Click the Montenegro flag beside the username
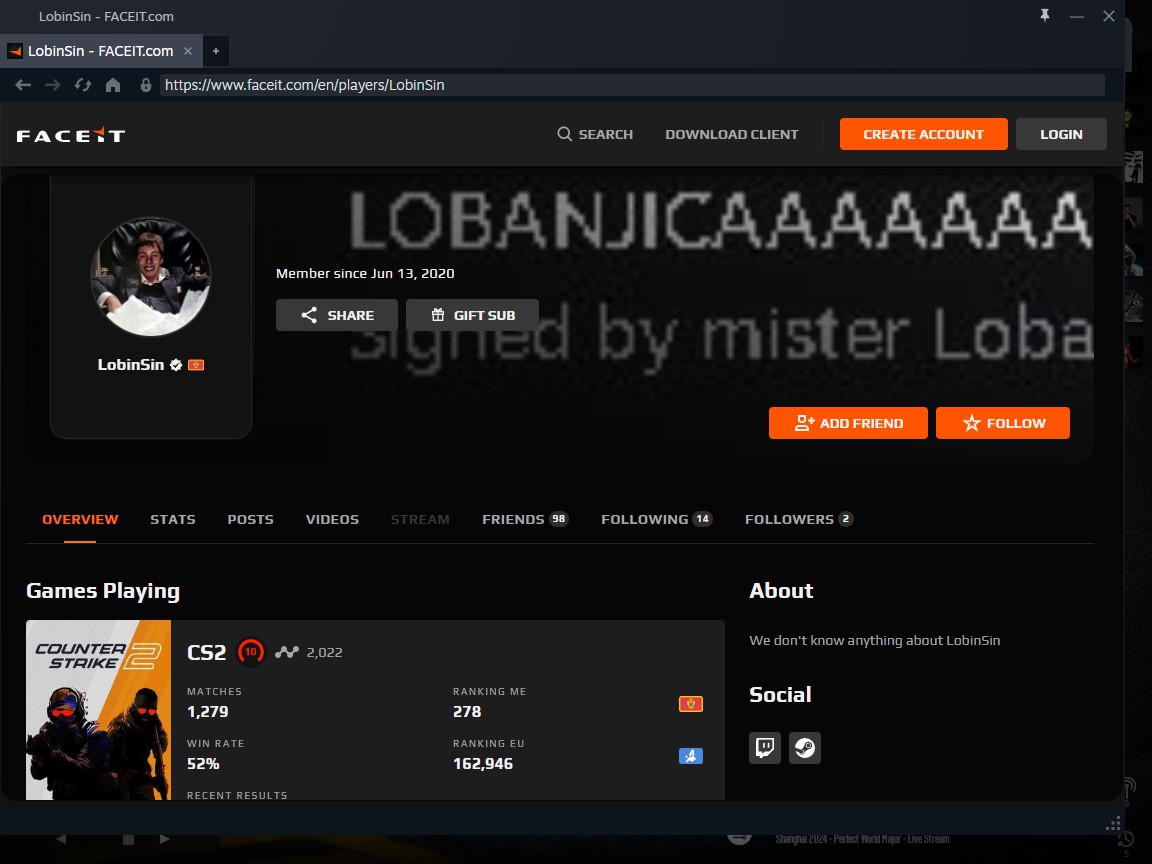1152x864 pixels. click(x=196, y=365)
